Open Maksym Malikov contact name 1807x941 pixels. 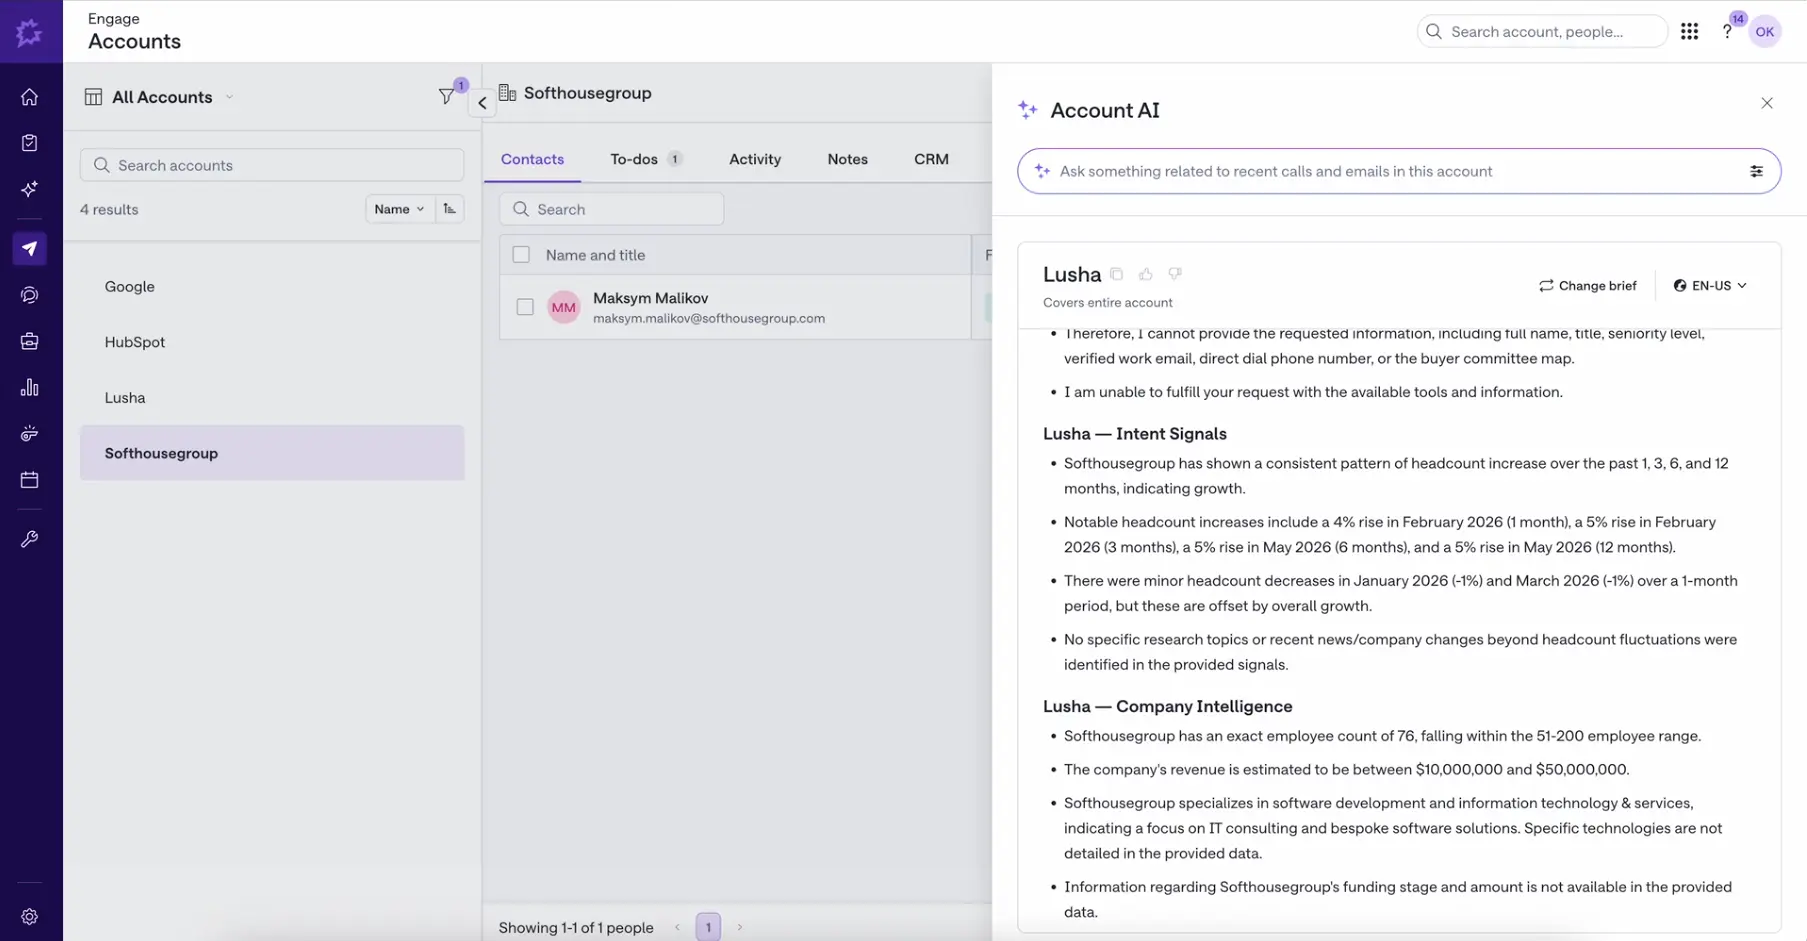[650, 298]
